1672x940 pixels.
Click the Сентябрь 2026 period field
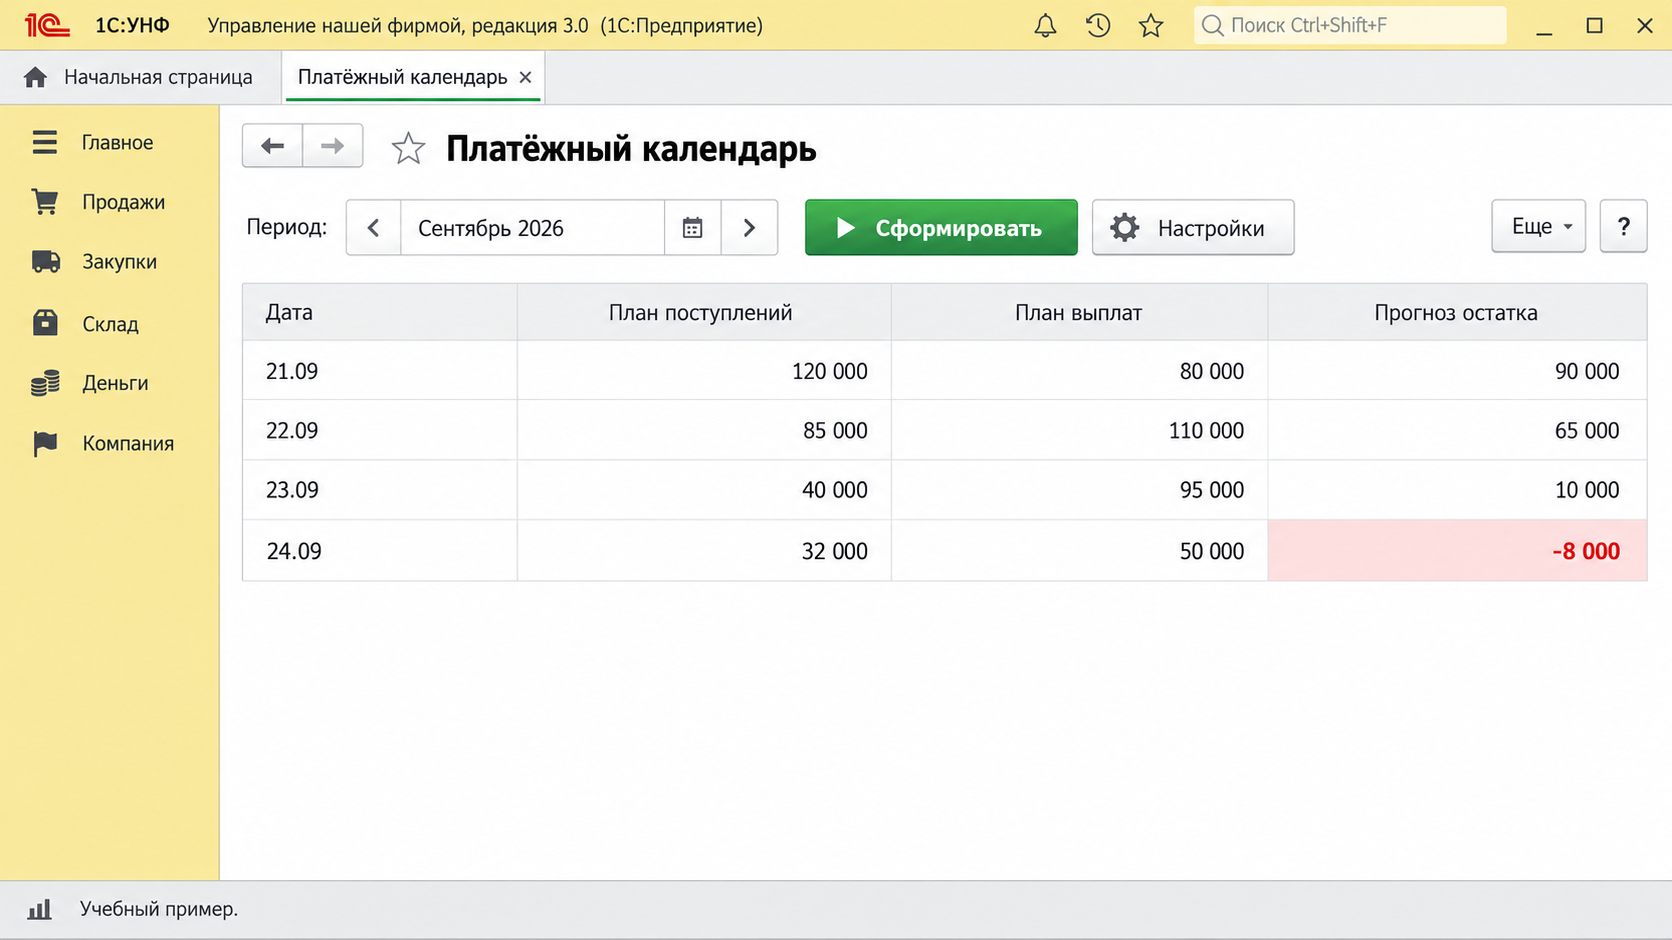pyautogui.click(x=532, y=228)
